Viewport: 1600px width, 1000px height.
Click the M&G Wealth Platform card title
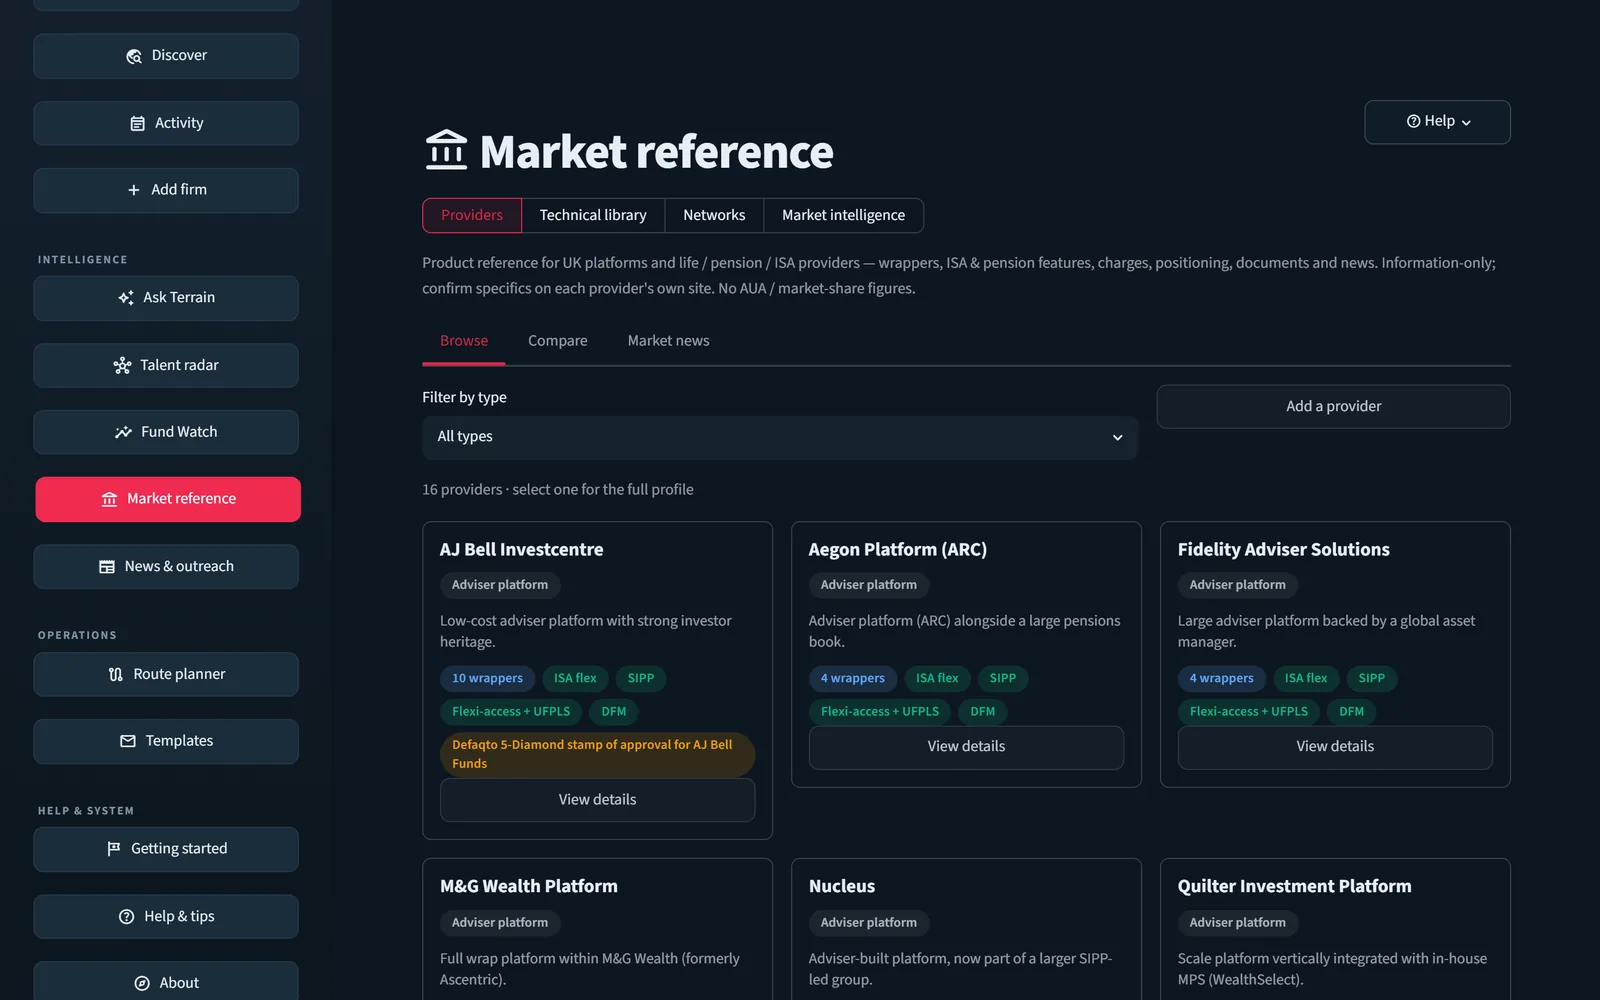point(529,887)
